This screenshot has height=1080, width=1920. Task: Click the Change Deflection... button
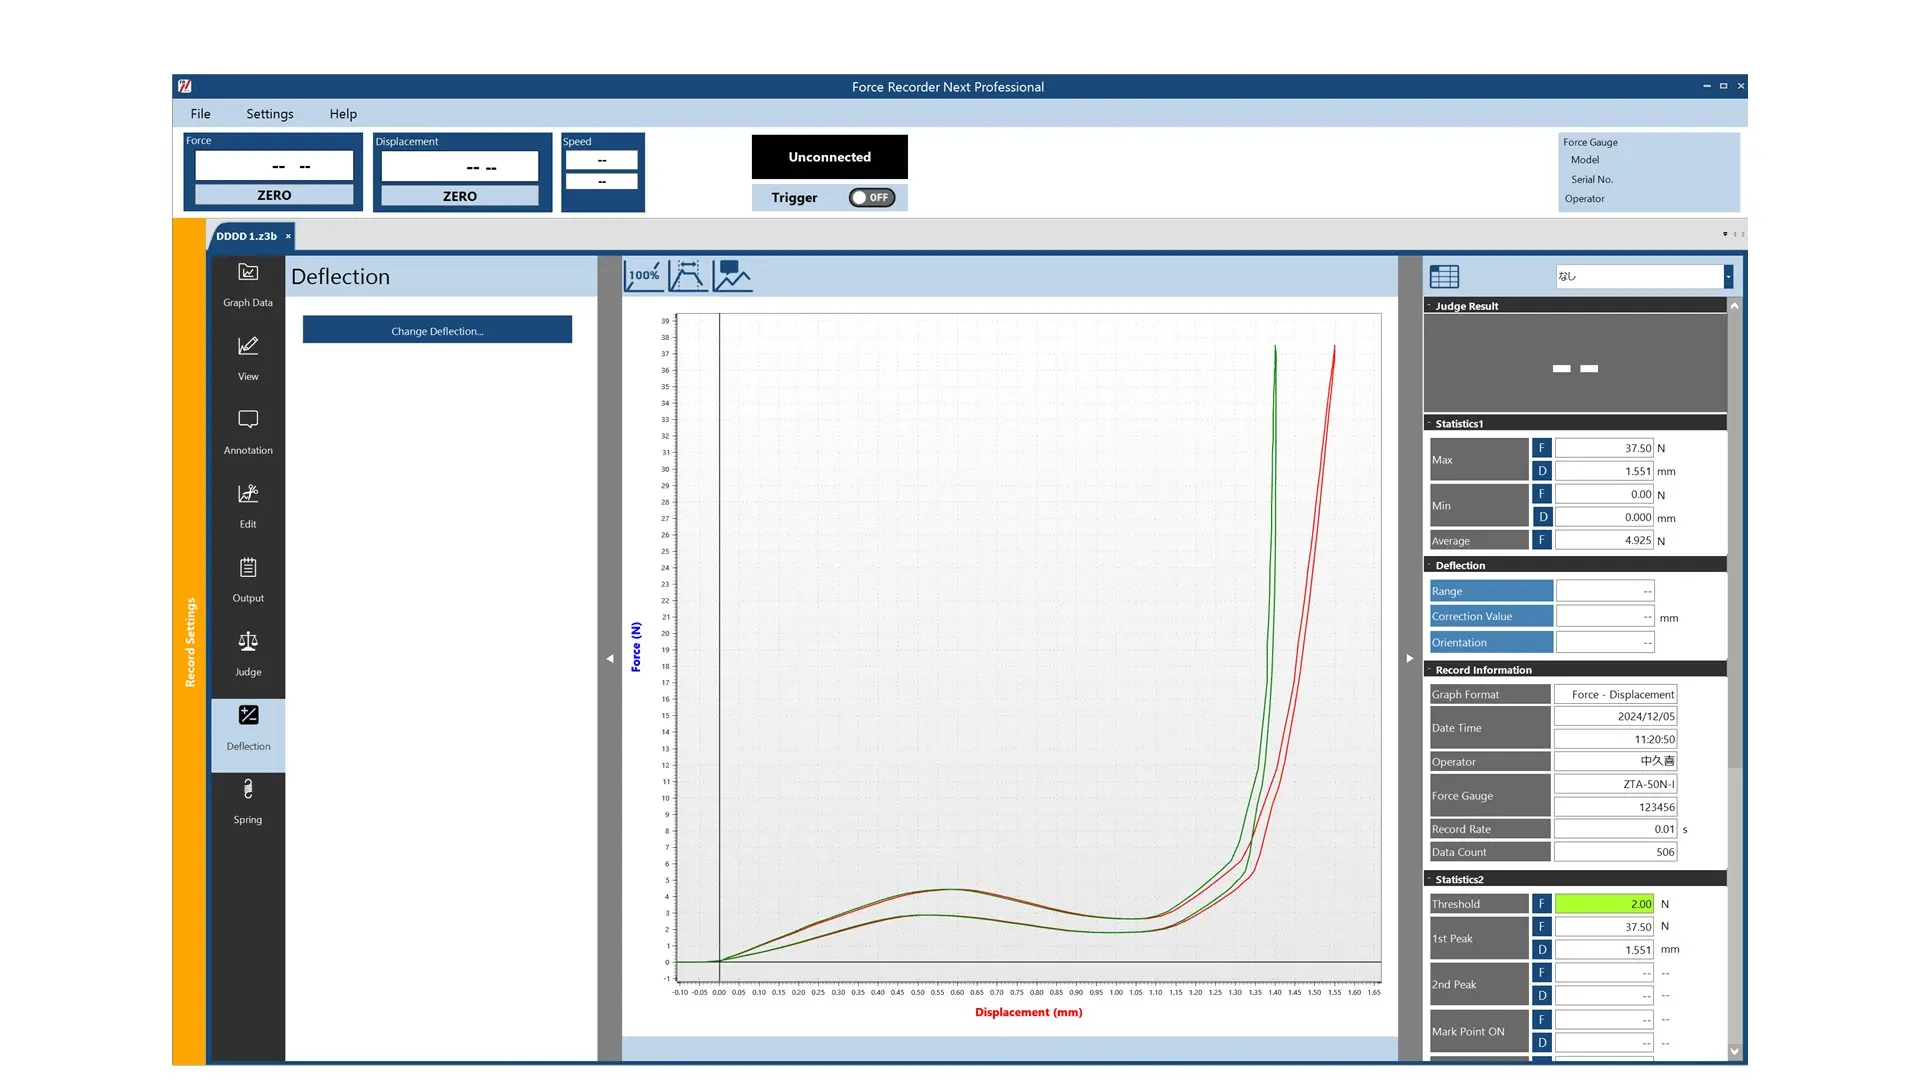click(x=437, y=331)
